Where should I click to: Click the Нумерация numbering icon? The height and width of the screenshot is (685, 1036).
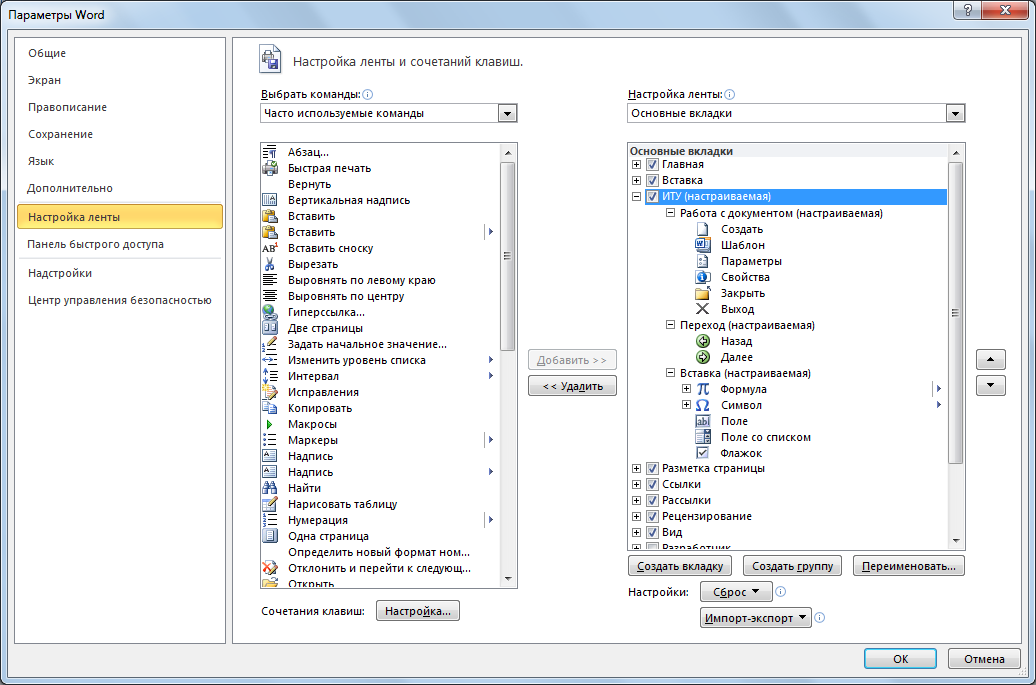(270, 520)
